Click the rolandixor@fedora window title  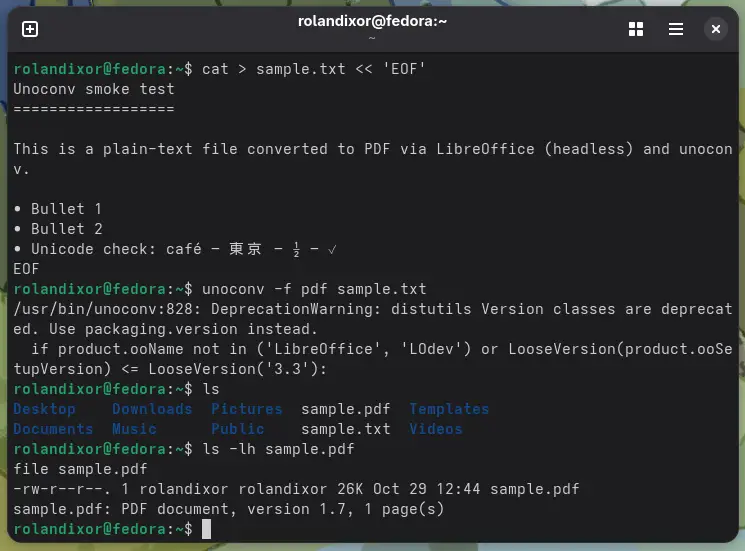372,21
